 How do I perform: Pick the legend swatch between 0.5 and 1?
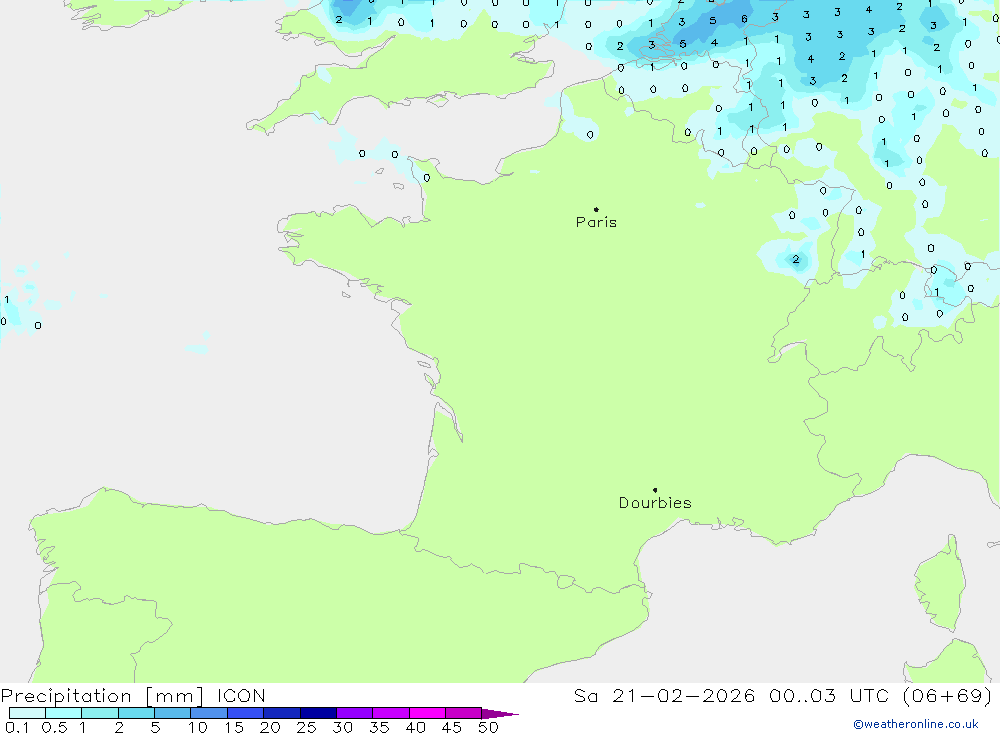(64, 713)
